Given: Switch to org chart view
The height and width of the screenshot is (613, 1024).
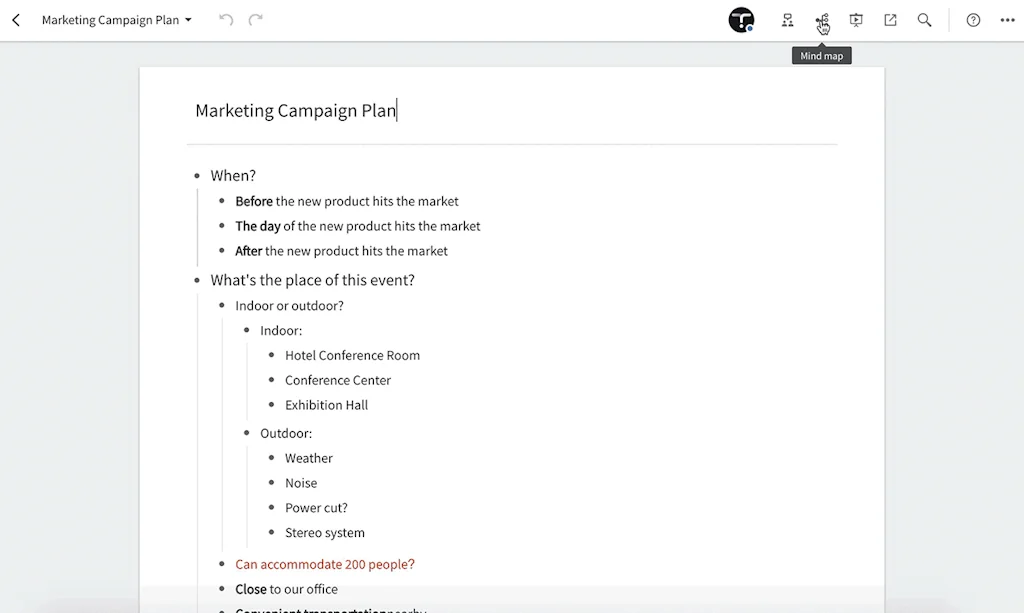Looking at the screenshot, I should tap(788, 20).
